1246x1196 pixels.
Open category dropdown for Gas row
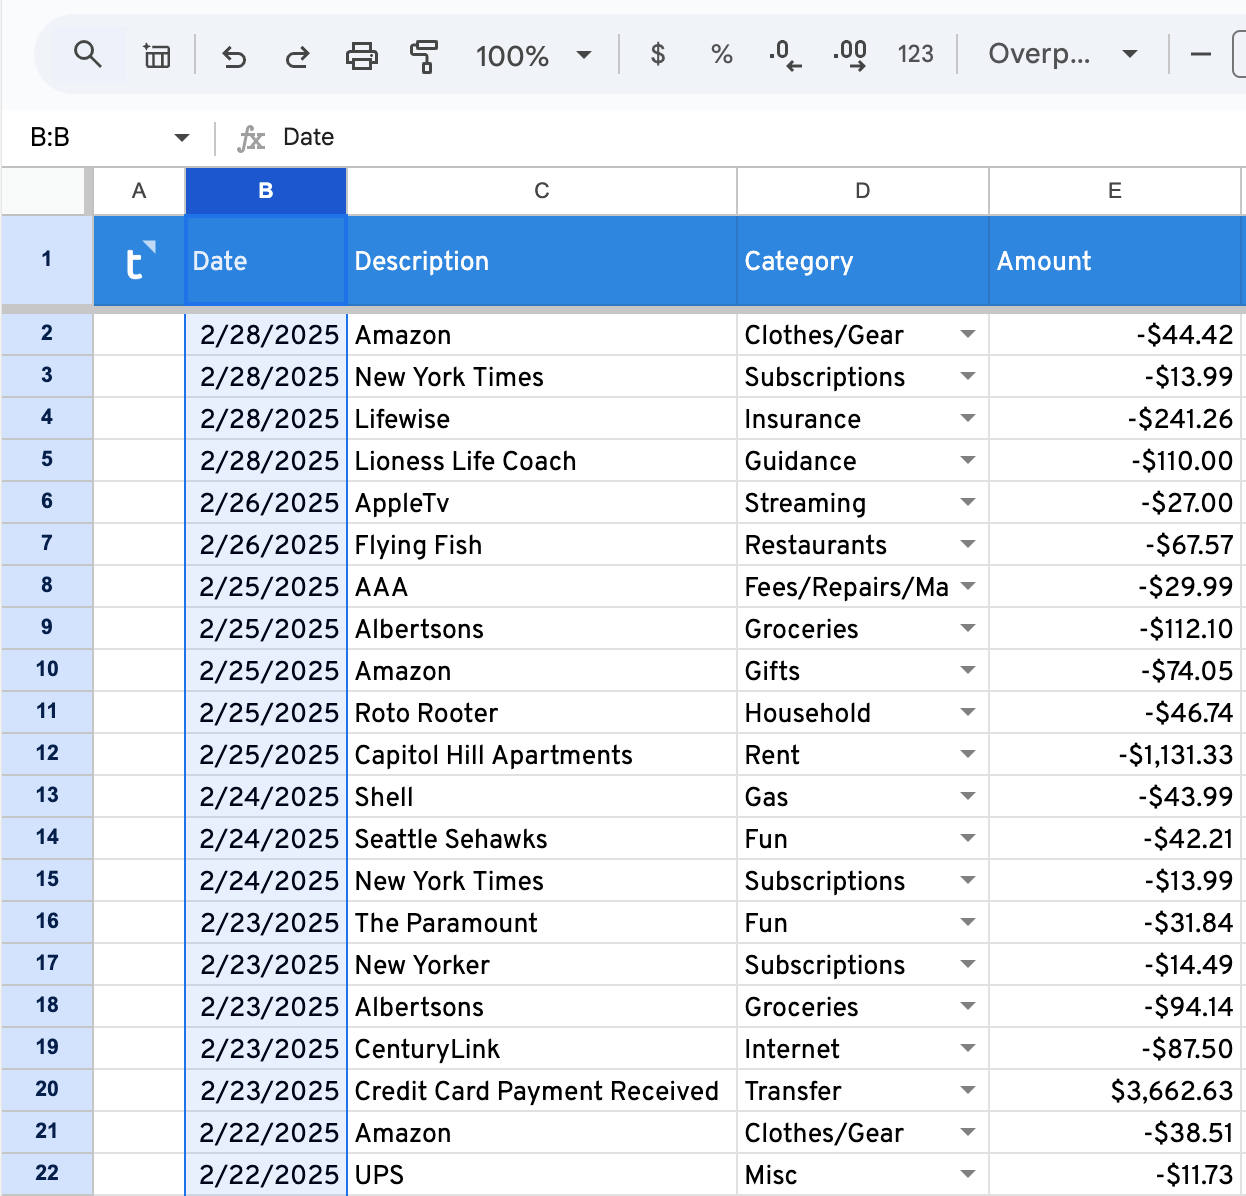968,796
